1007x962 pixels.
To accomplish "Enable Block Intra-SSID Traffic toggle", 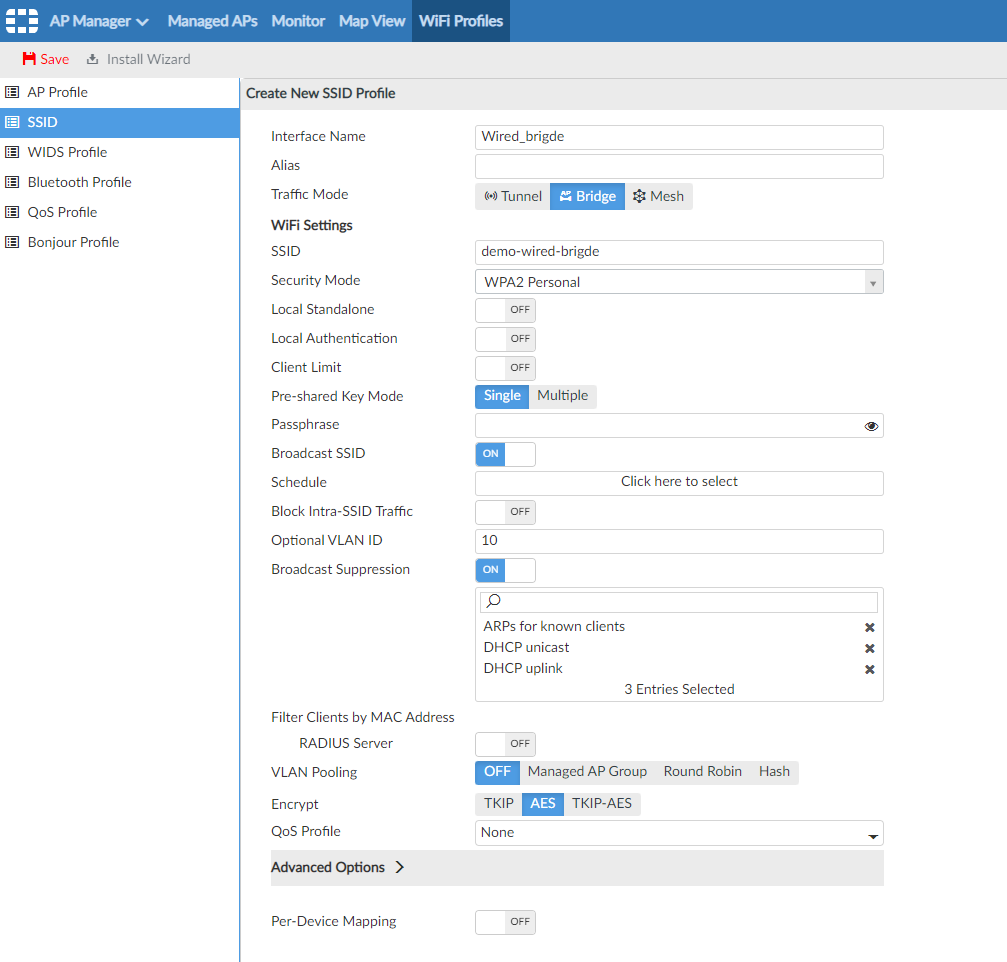I will tap(505, 512).
